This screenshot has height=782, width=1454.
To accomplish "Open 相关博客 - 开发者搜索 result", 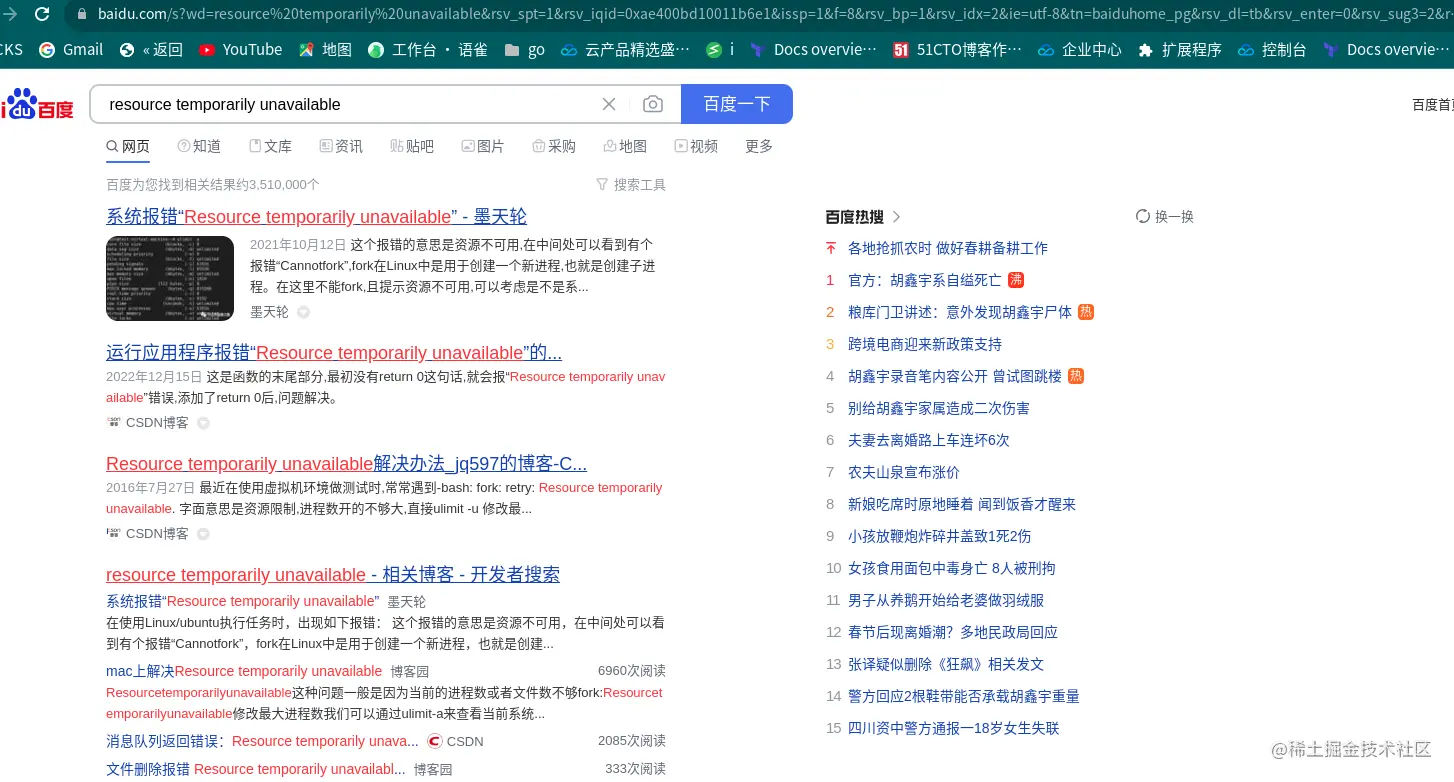I will (x=333, y=575).
